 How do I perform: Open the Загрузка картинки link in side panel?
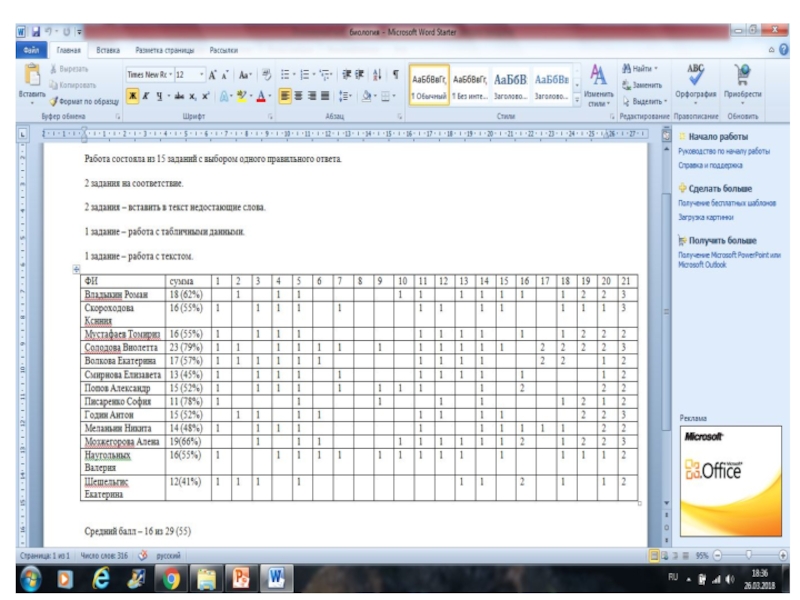[705, 216]
